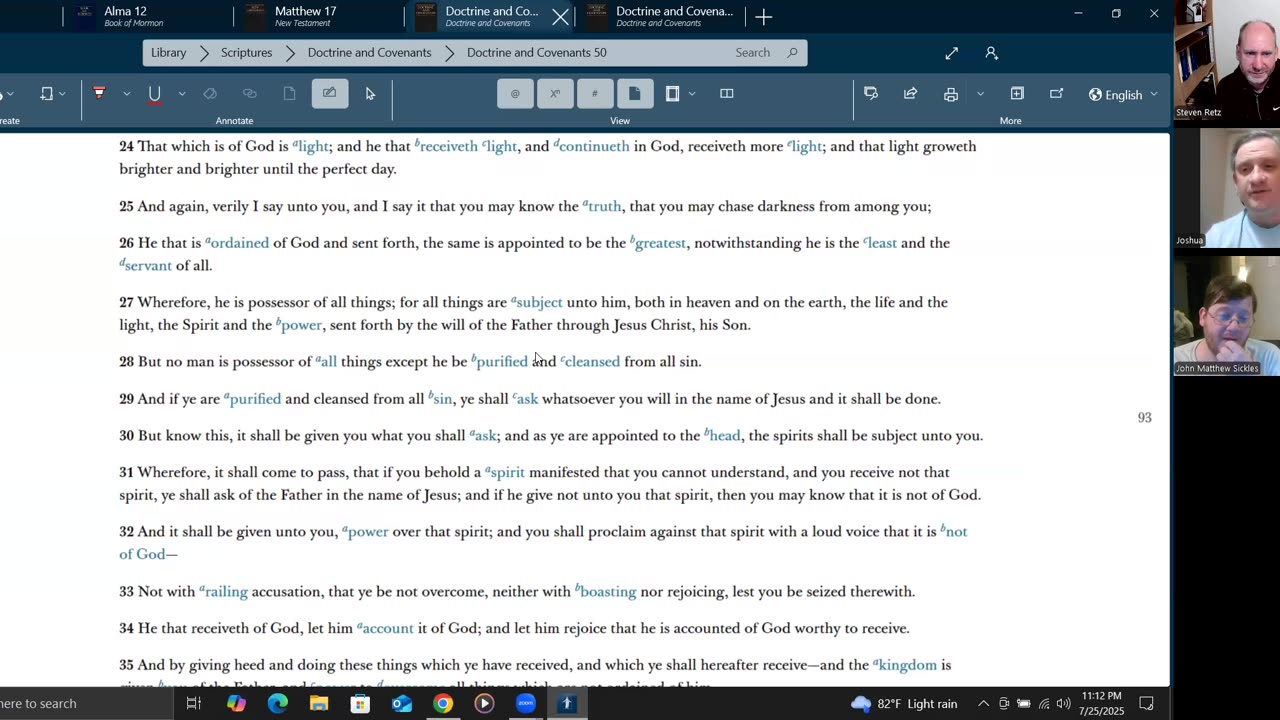Toggle the # verse numbers view
Viewport: 1280px width, 720px height.
click(594, 94)
